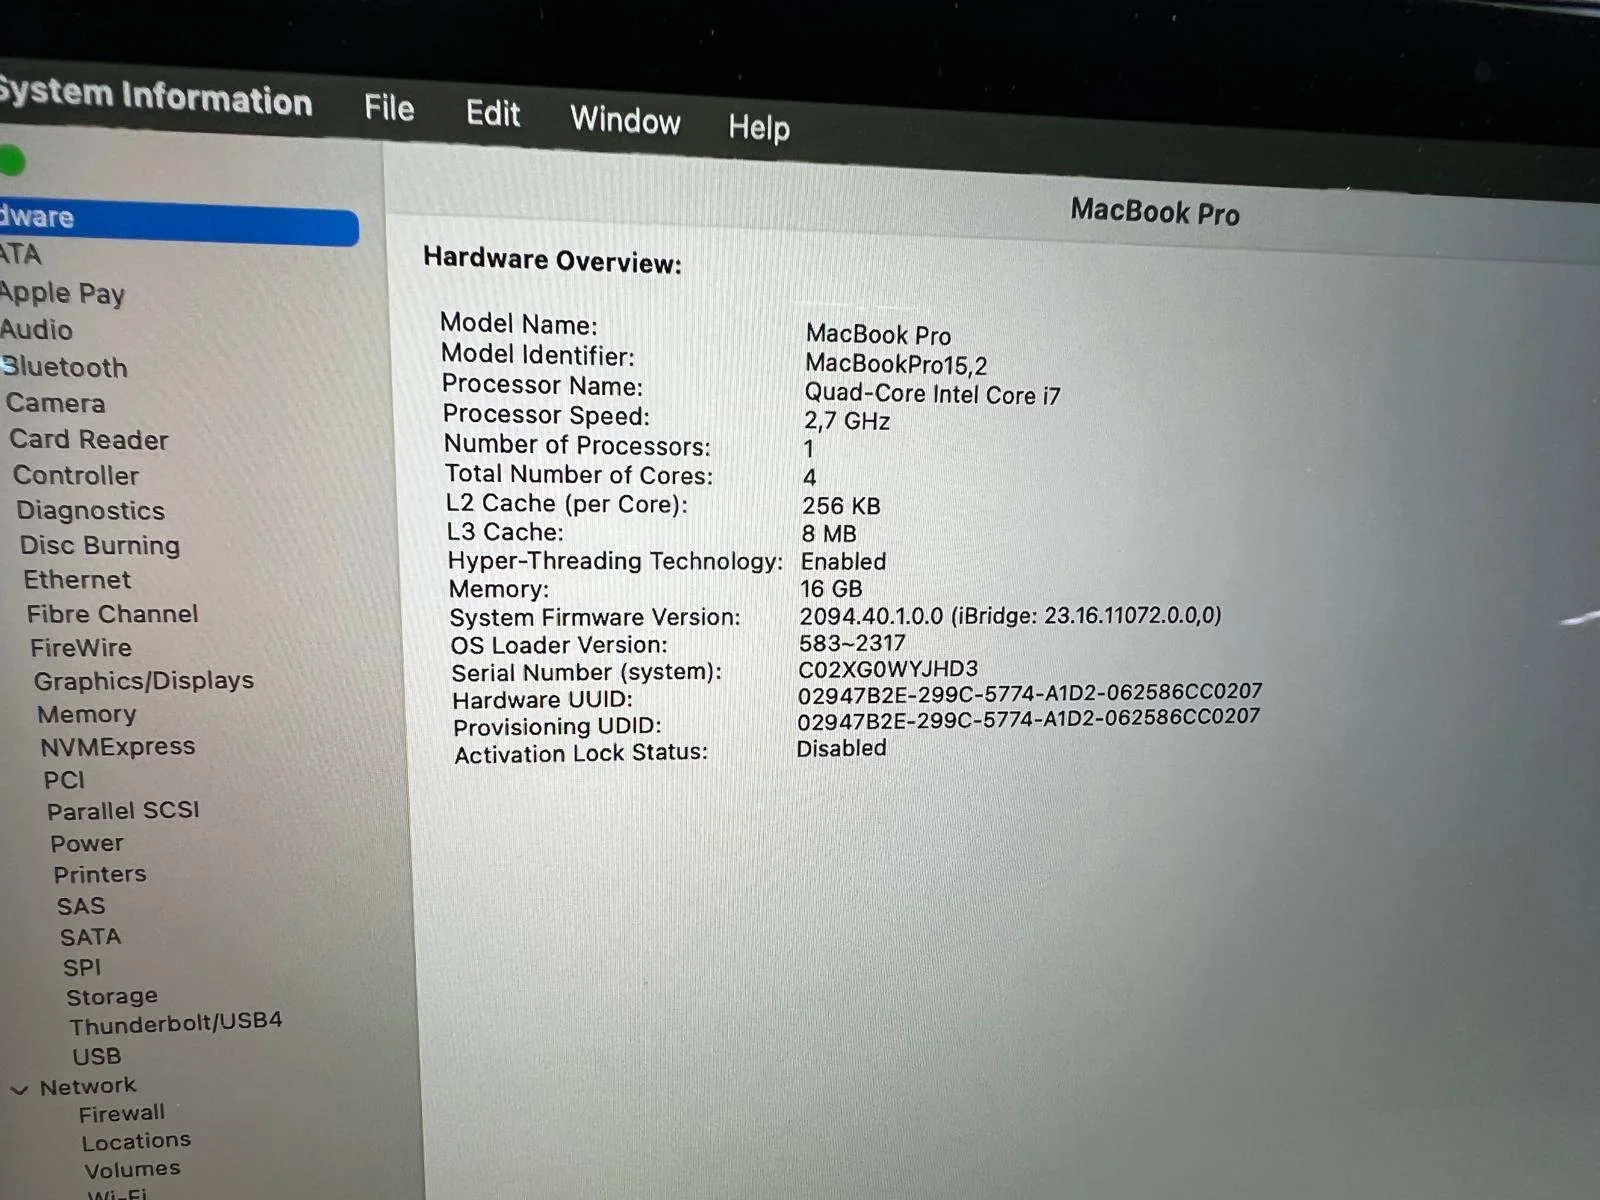1600x1200 pixels.
Task: Select Card Reader in sidebar
Action: [x=89, y=440]
